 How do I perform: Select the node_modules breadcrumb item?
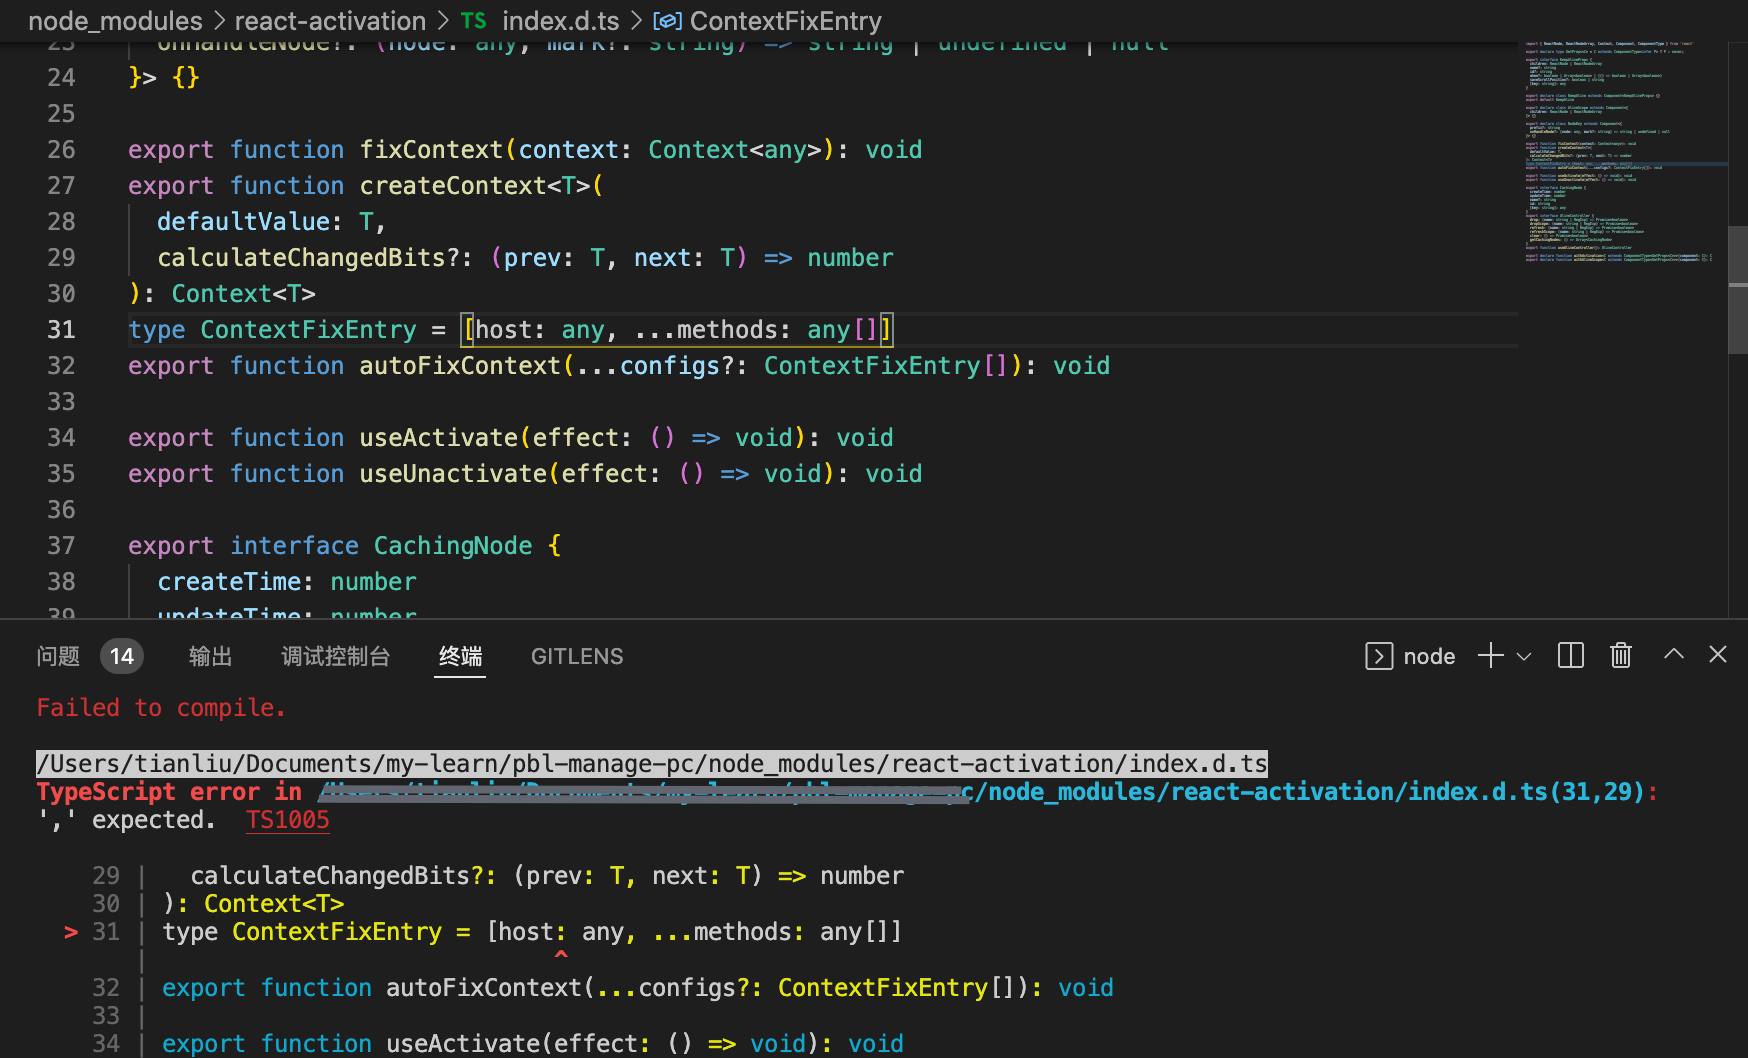coord(115,20)
